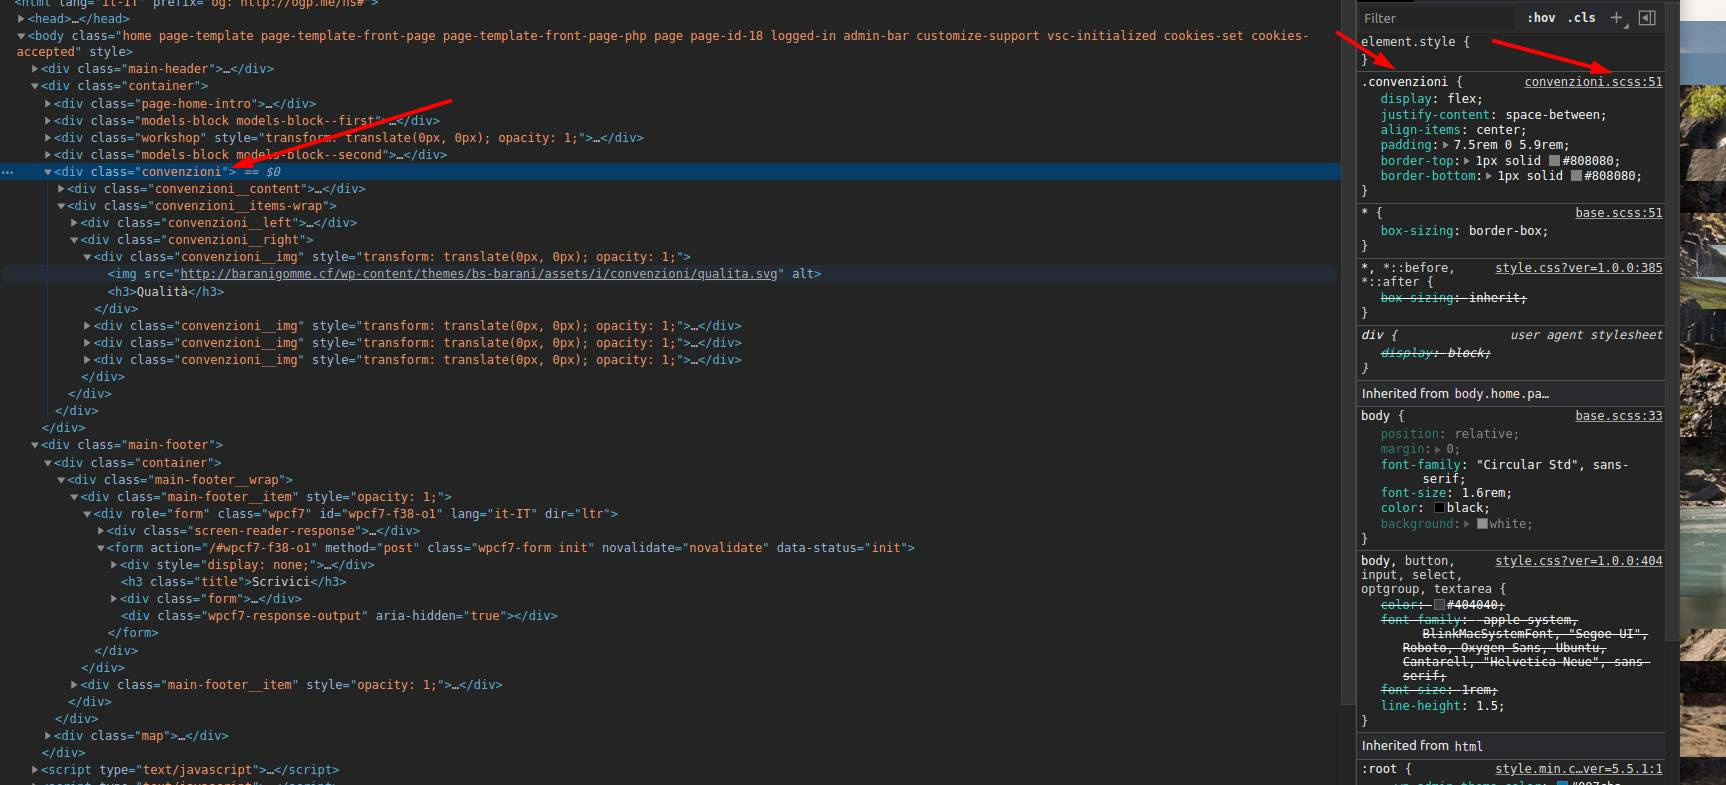
Task: Expand the padding shorthand triangle
Action: (x=1445, y=145)
